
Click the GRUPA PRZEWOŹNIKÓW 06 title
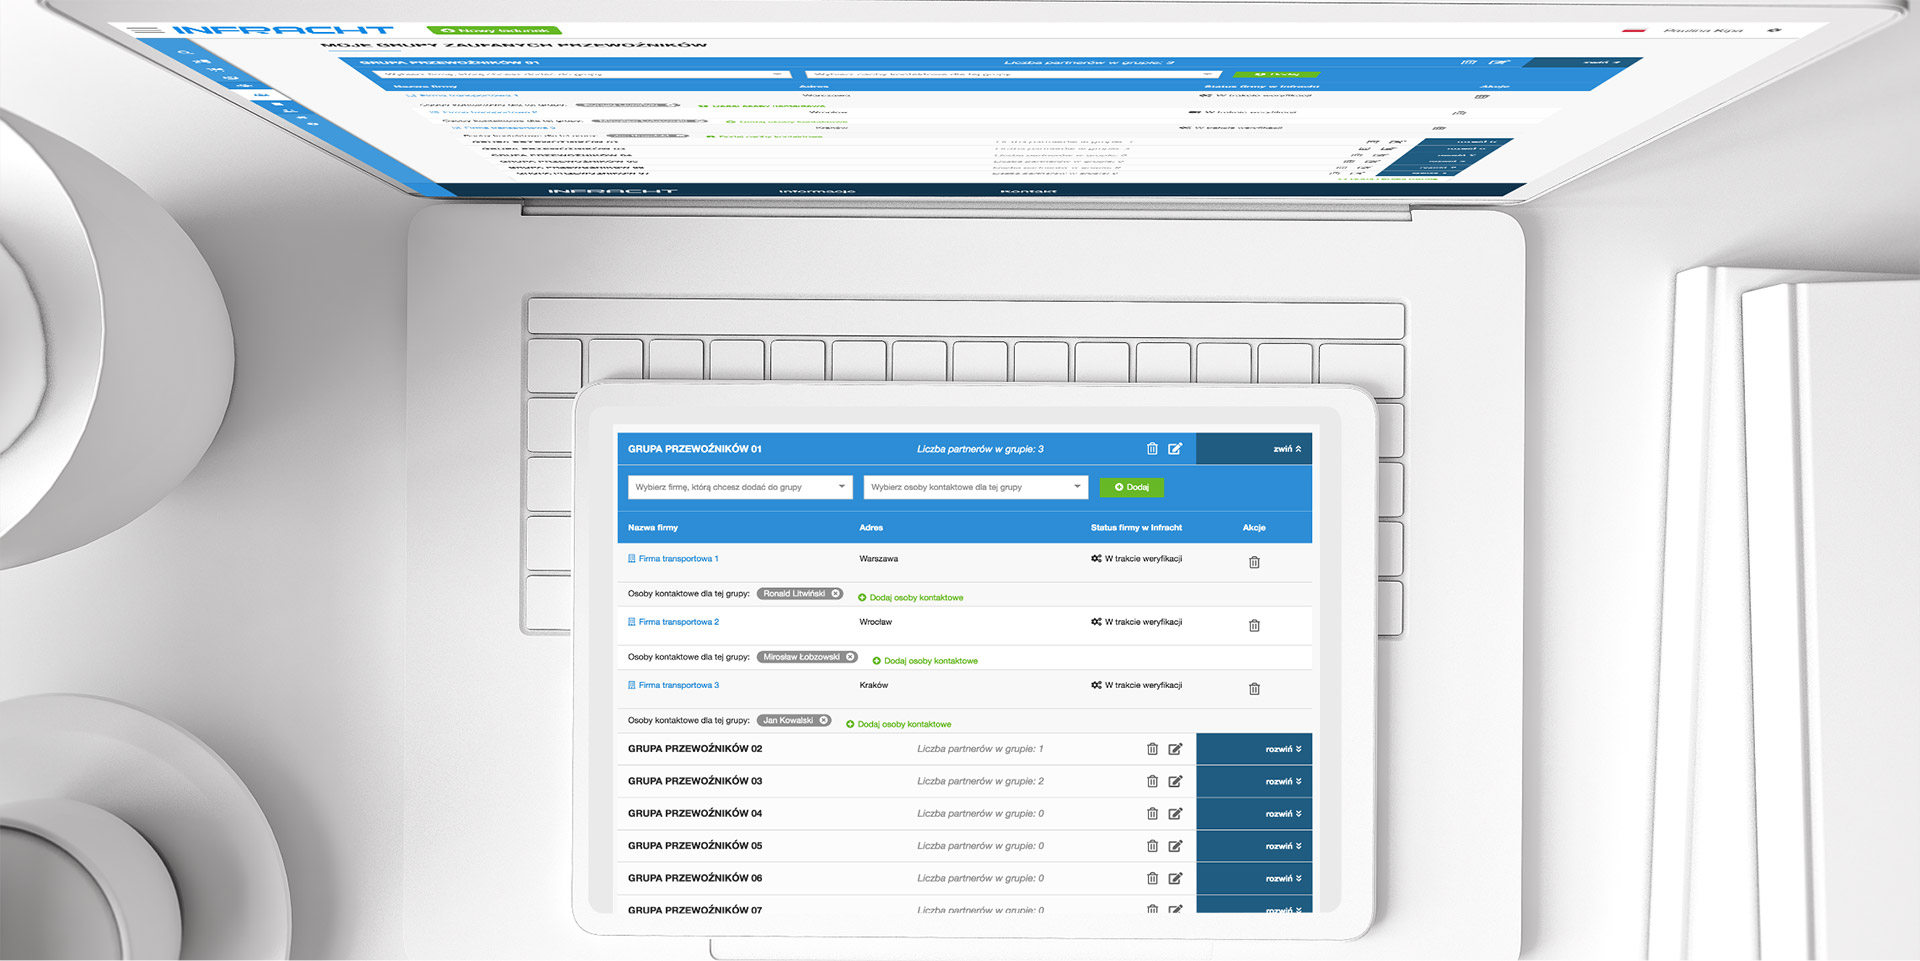click(695, 878)
